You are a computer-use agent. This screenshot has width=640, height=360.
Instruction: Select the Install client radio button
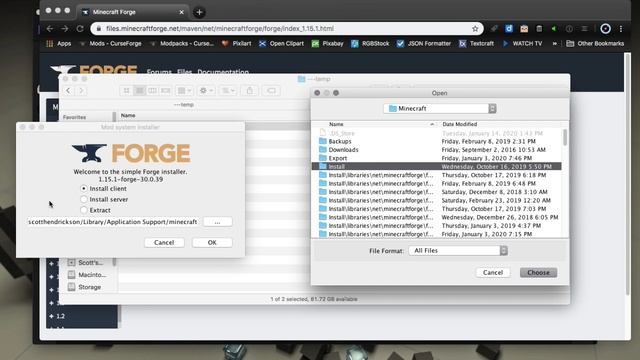(84, 189)
